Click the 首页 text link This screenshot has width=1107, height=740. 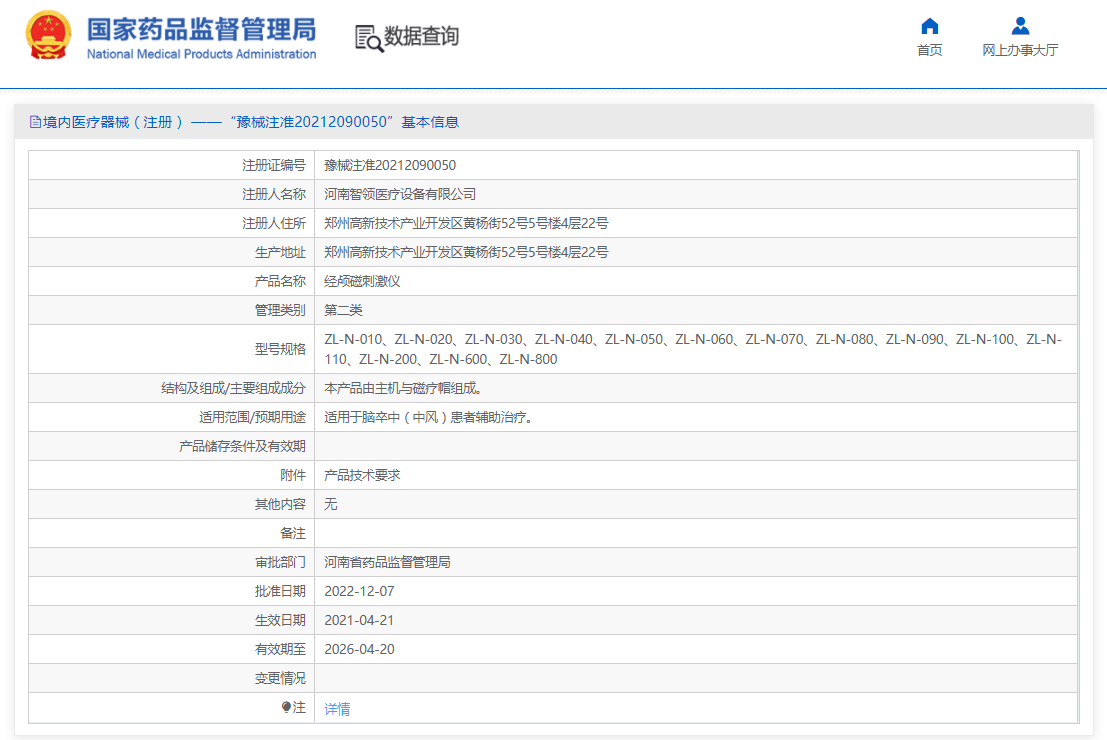pos(929,50)
